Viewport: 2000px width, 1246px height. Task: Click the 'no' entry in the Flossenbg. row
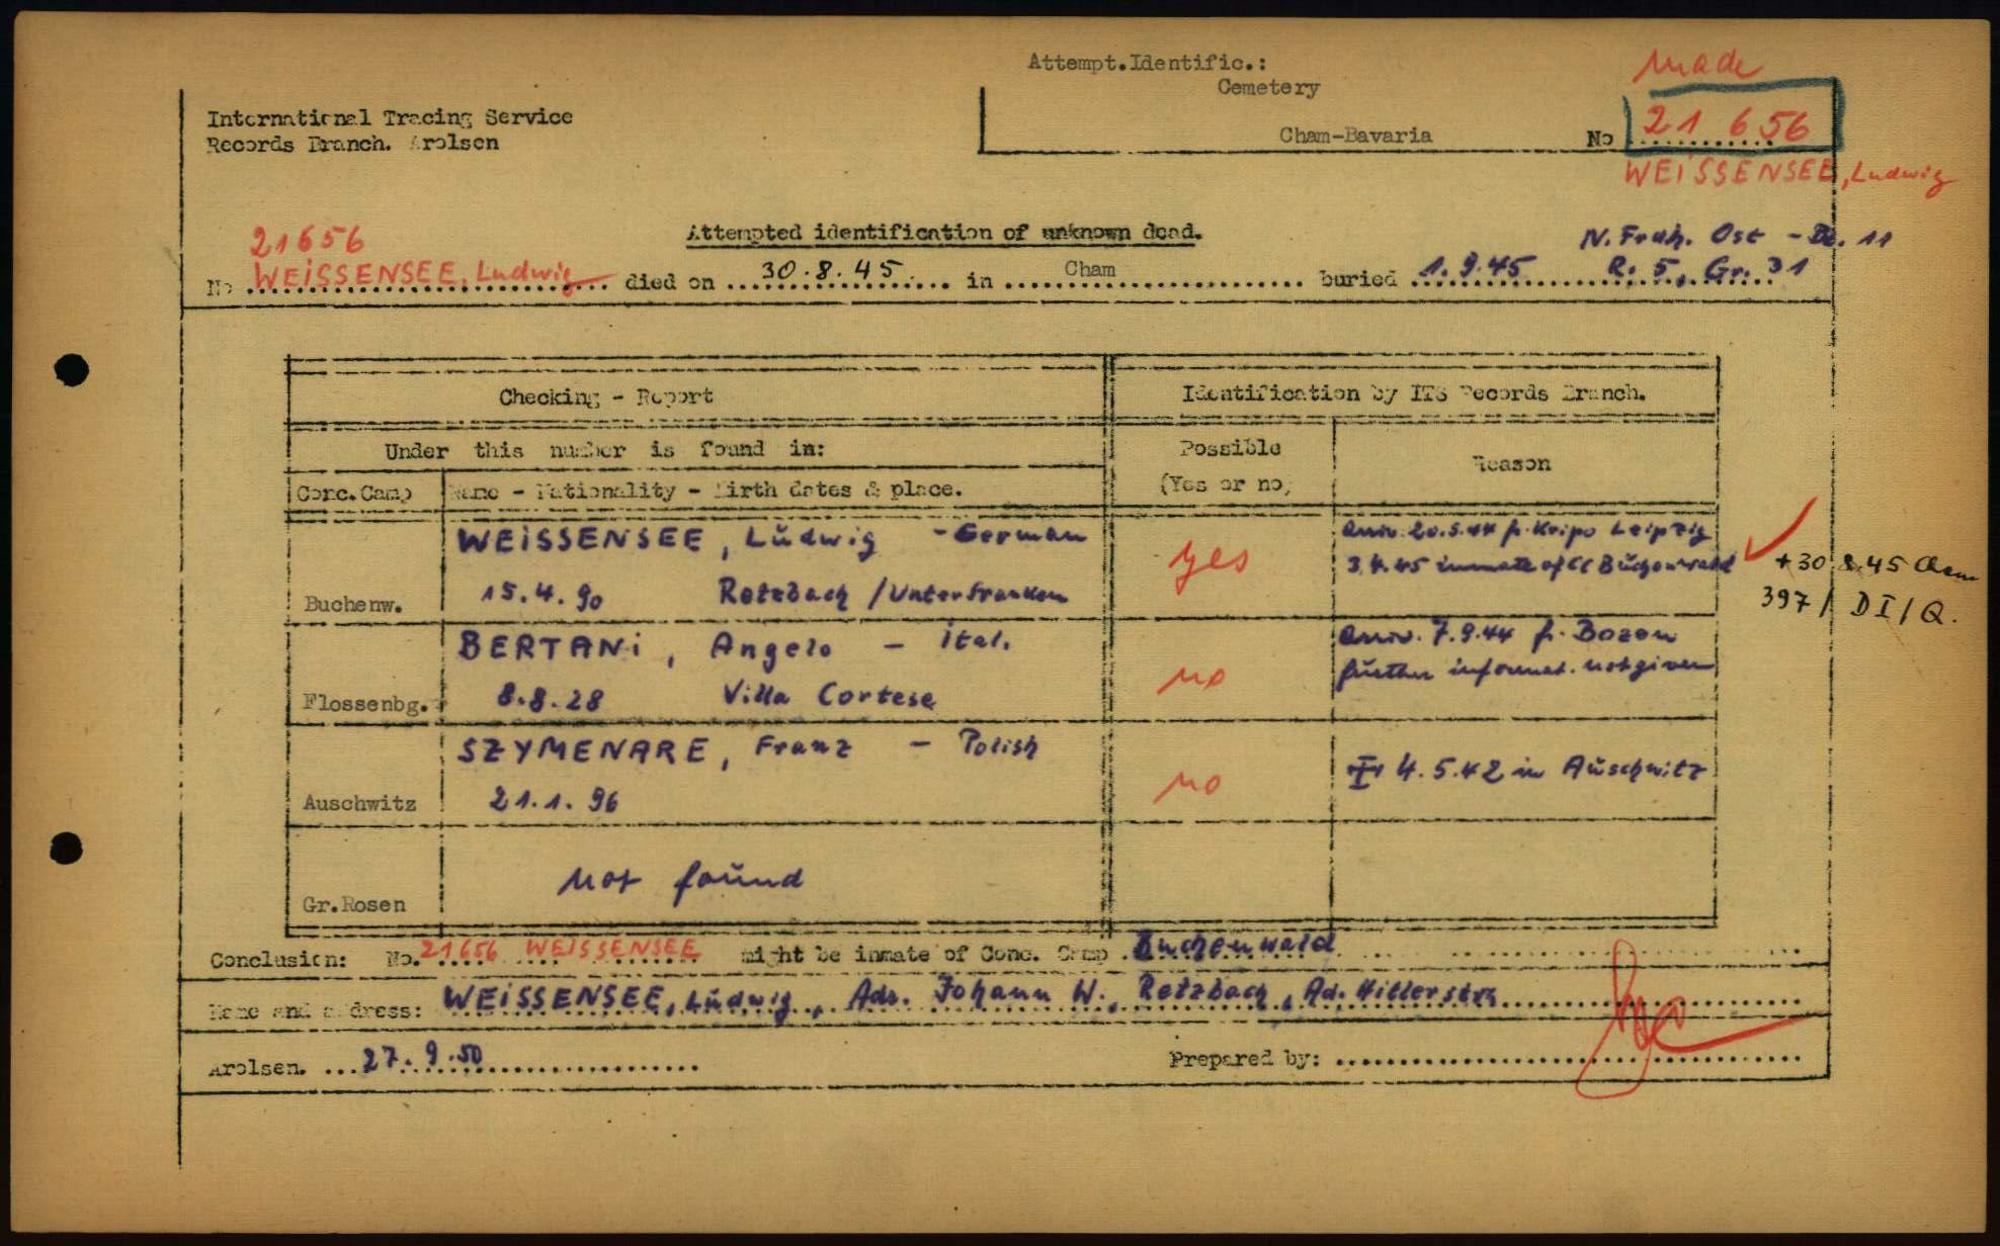pos(1192,679)
